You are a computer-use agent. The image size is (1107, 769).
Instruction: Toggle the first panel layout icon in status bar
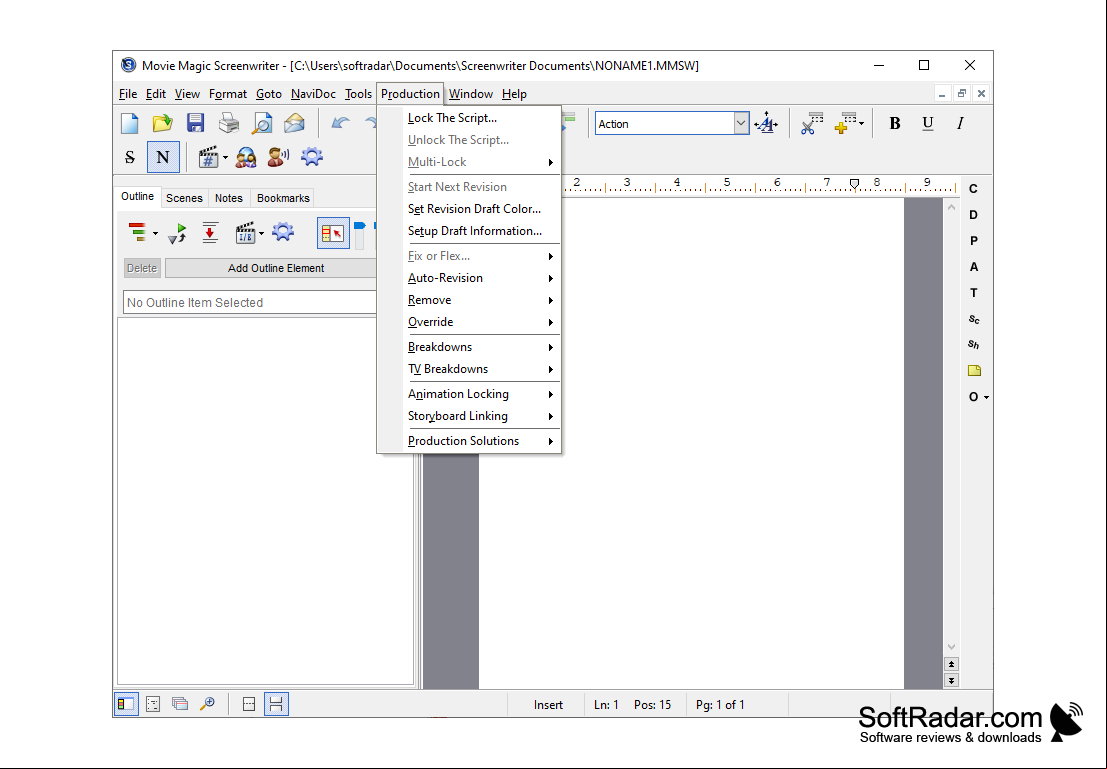[x=126, y=704]
